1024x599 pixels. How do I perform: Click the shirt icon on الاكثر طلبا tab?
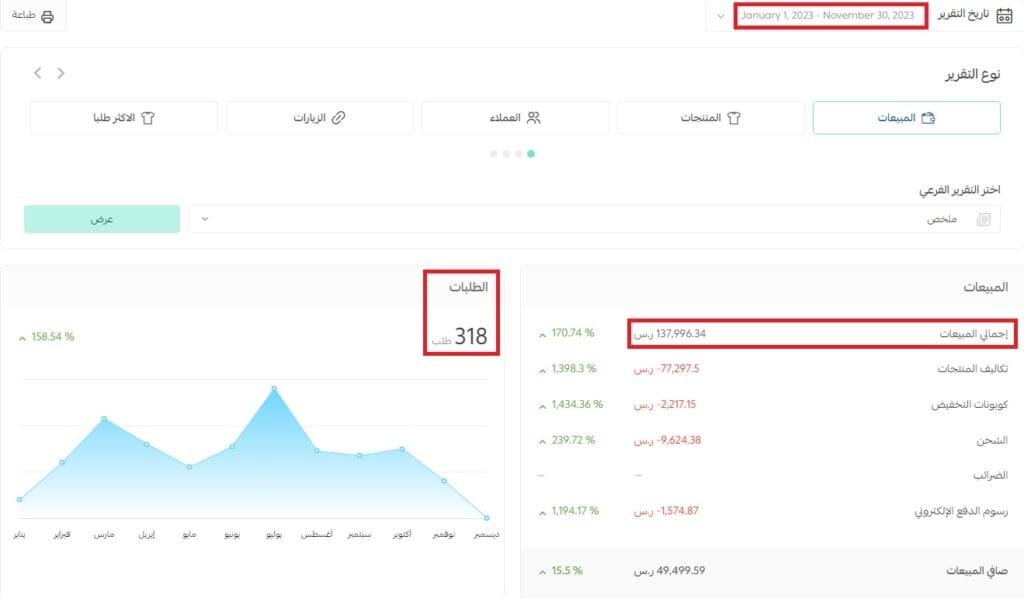pos(148,118)
